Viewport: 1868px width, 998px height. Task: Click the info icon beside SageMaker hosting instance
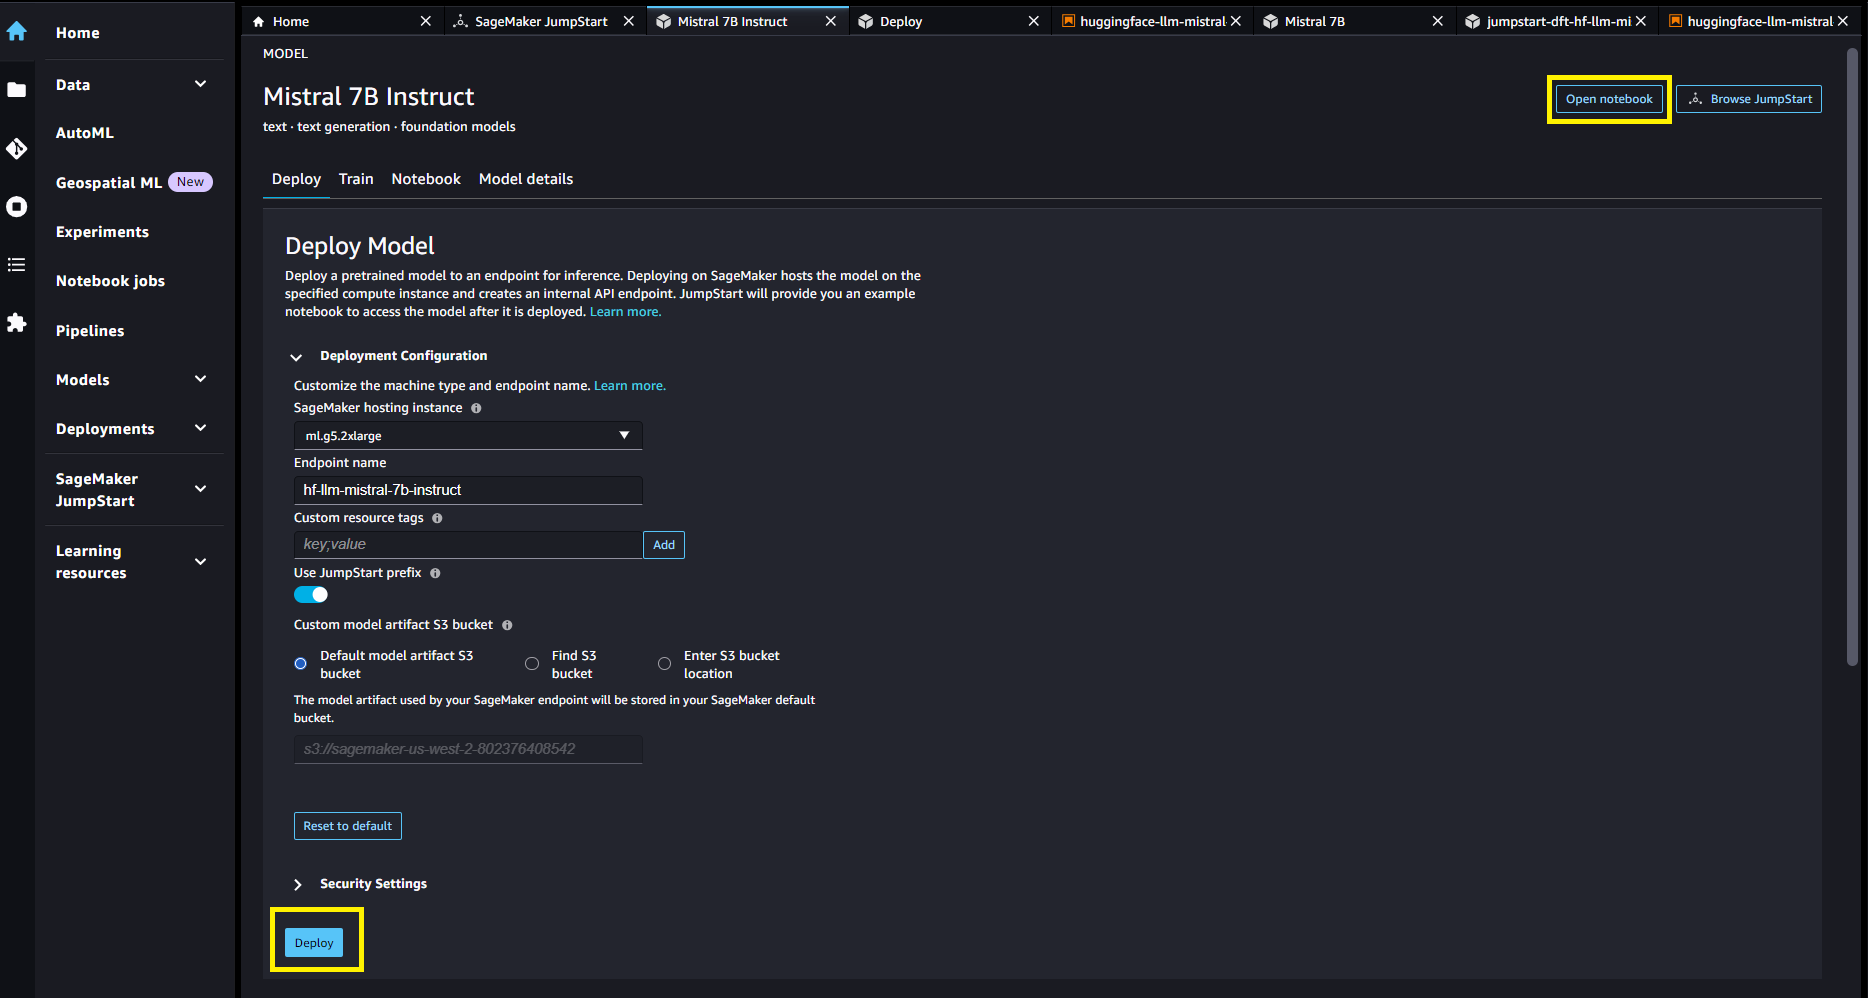tap(476, 408)
